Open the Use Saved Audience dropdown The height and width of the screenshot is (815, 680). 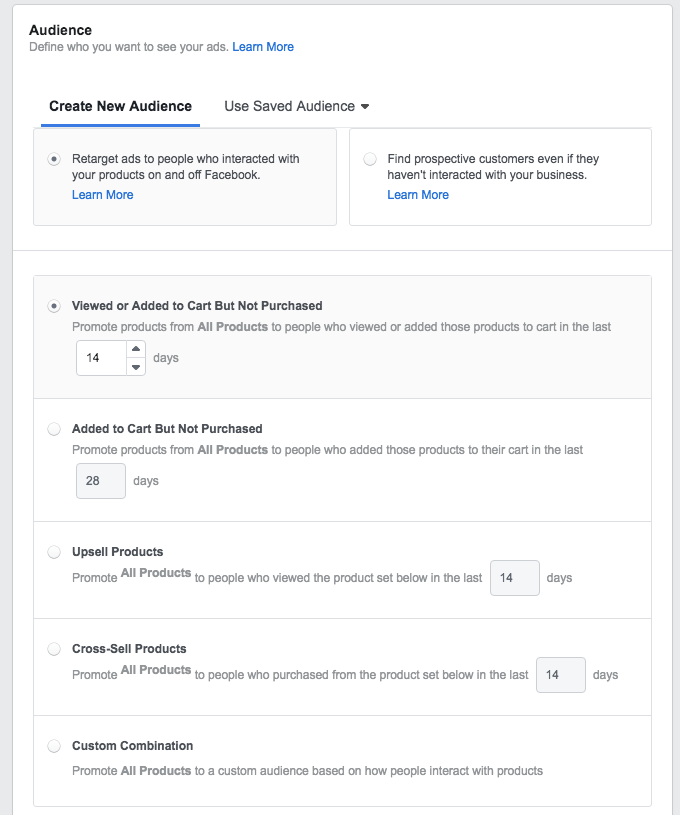coord(296,106)
